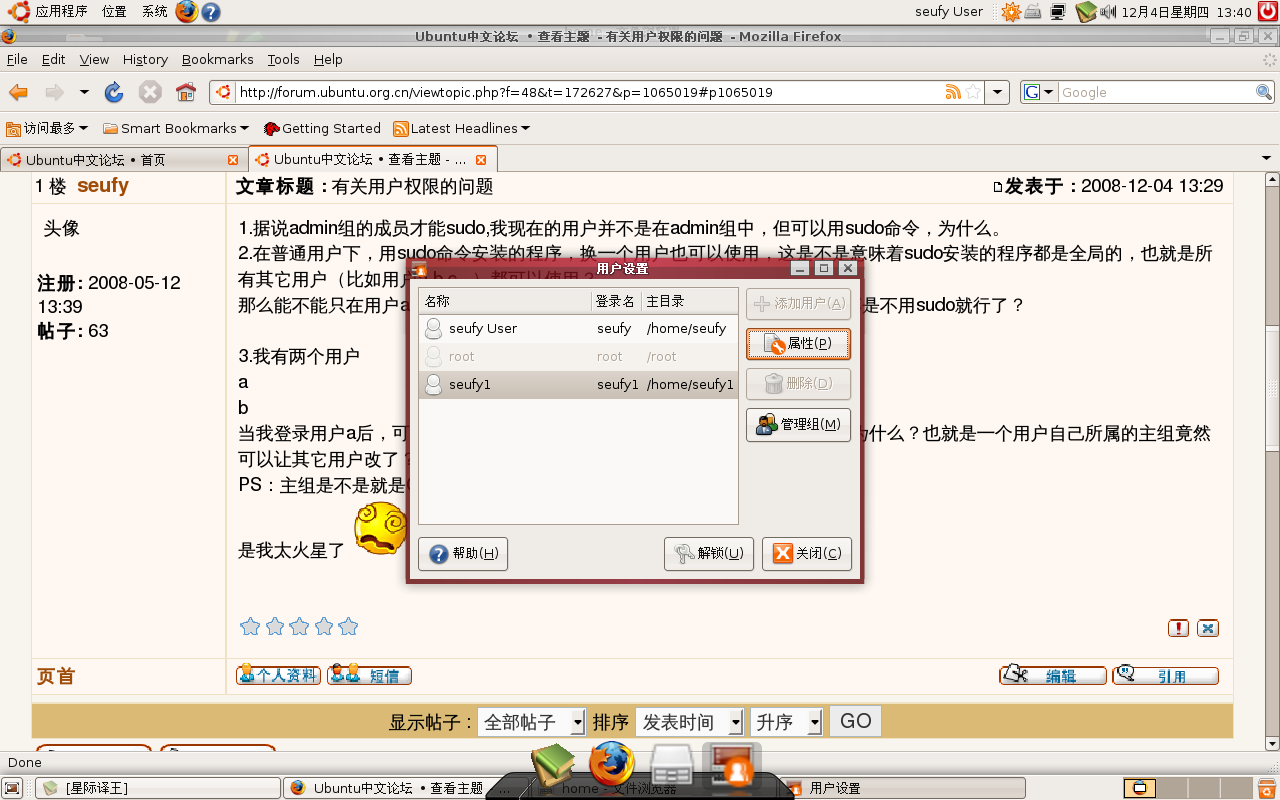Click Firefox back arrow button

[18, 93]
